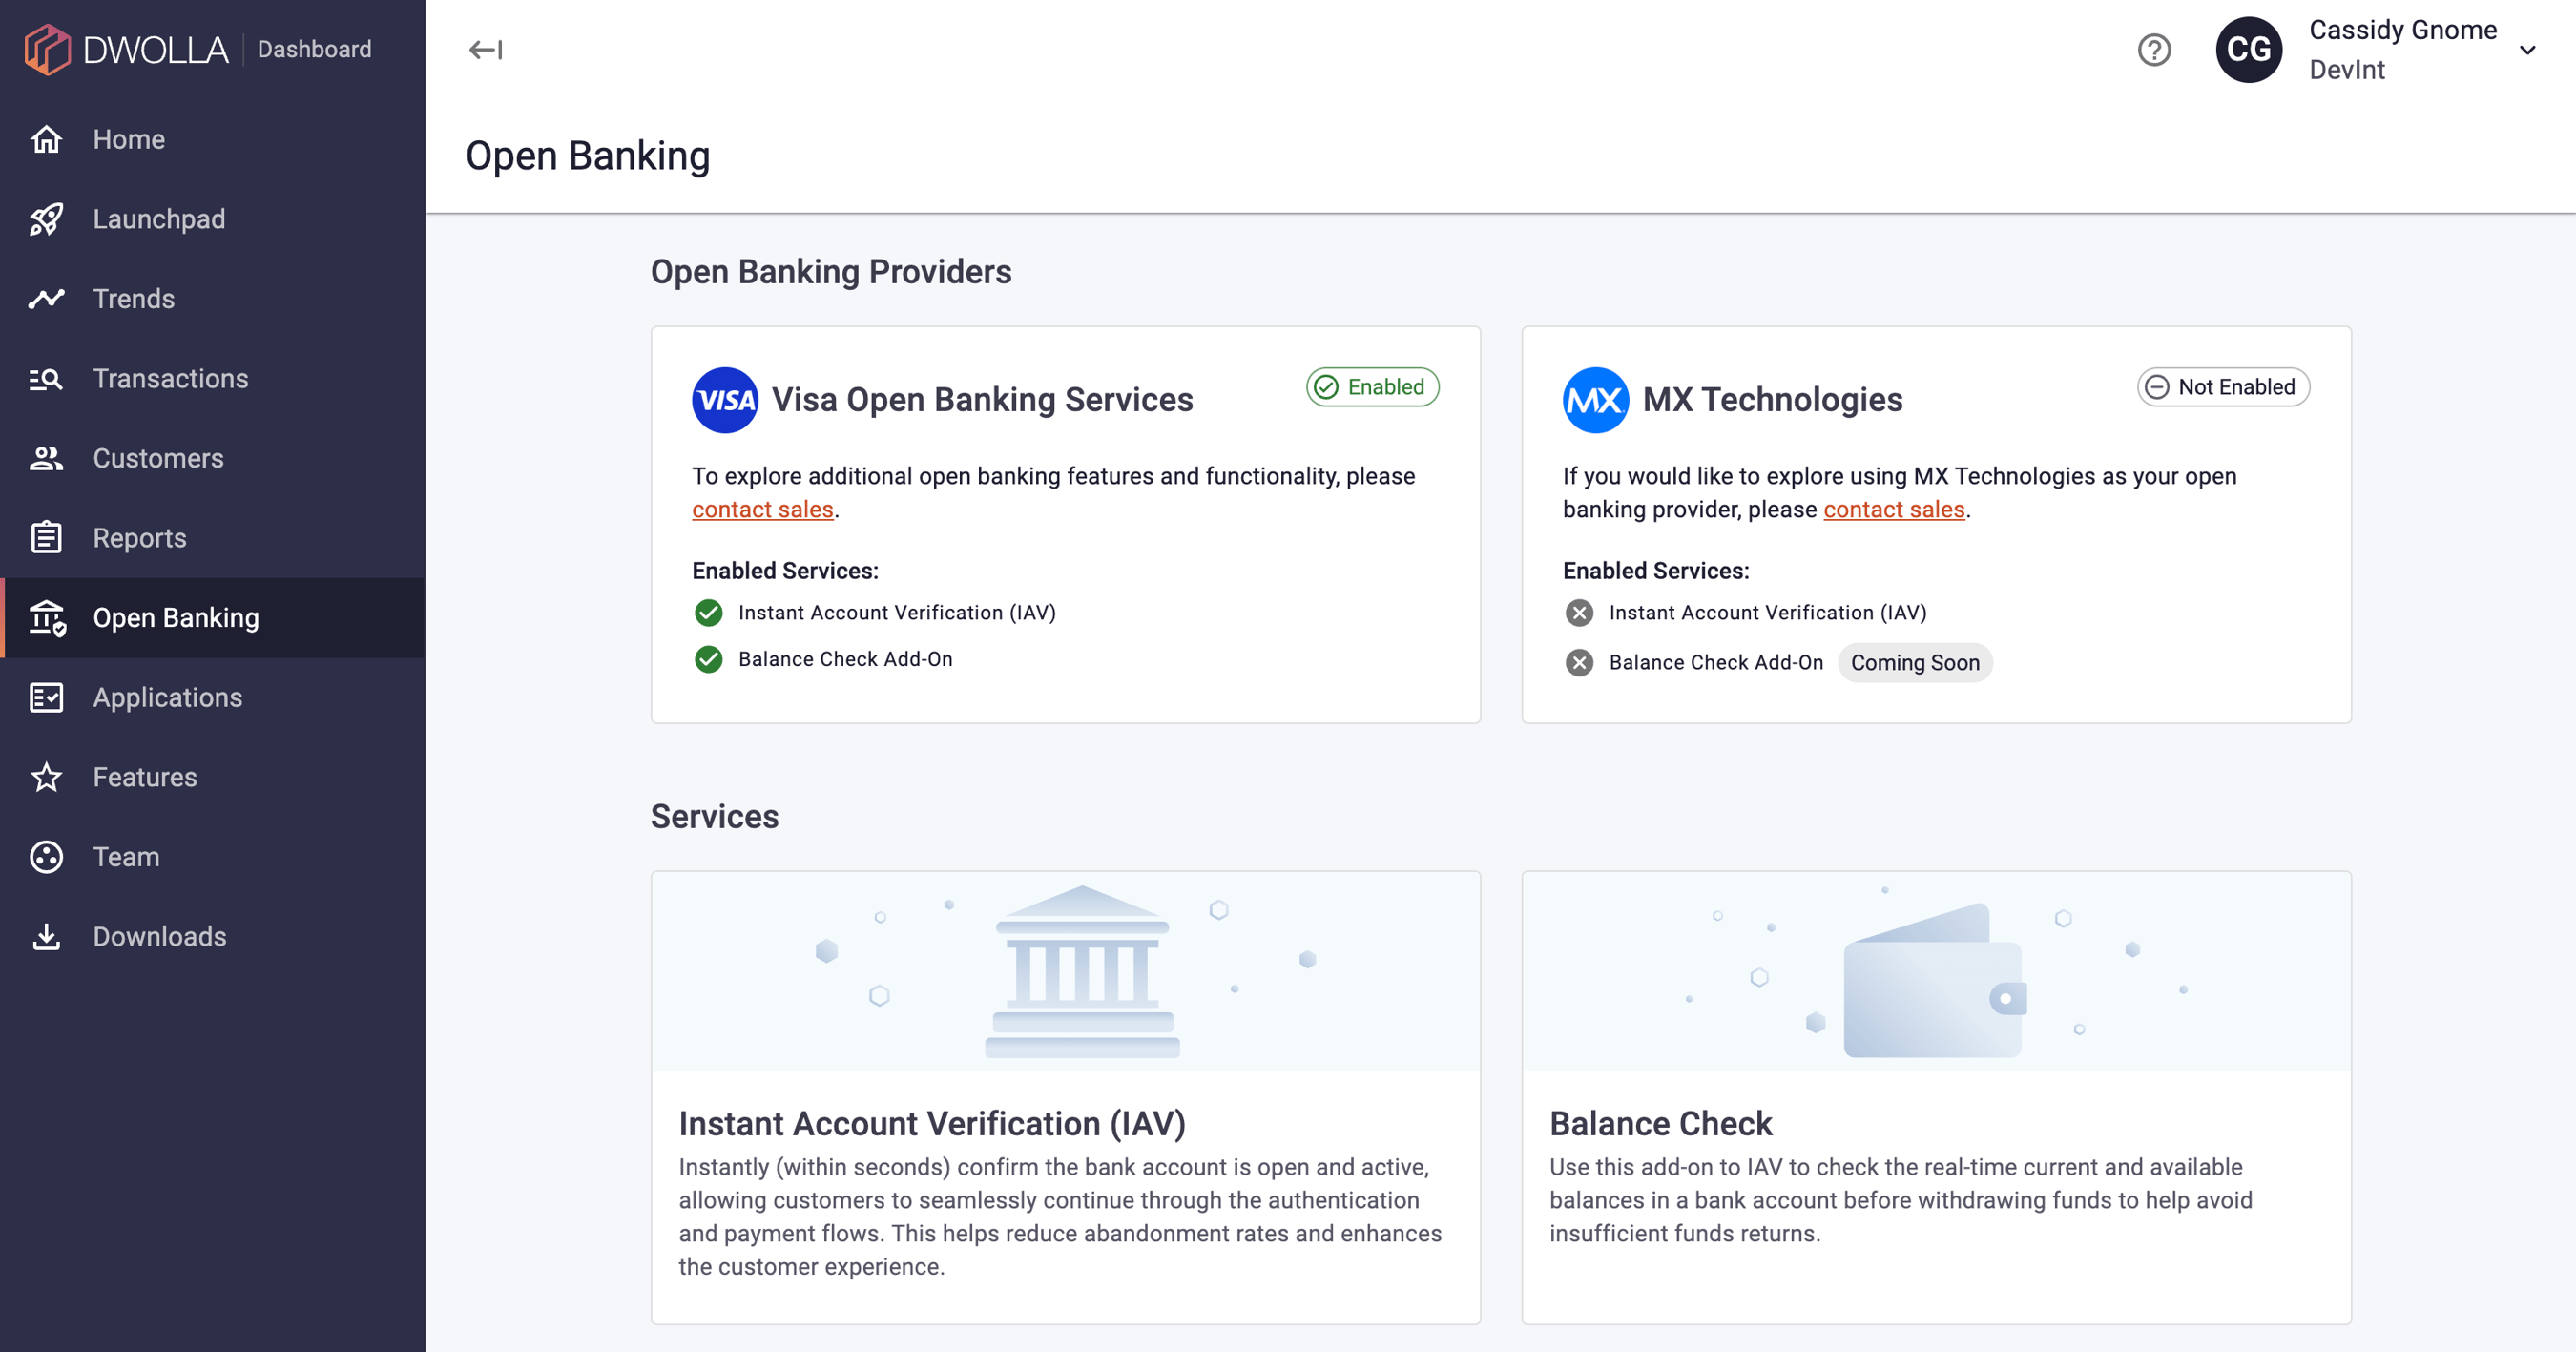
Task: Open the Team sidebar item
Action: [x=212, y=857]
